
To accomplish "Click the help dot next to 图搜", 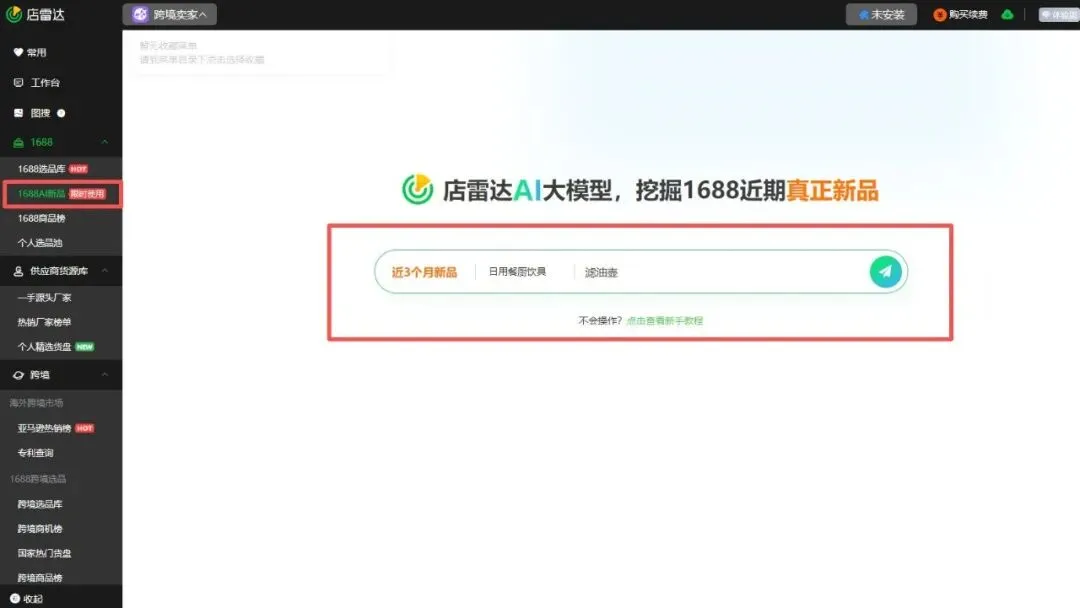I will pos(61,113).
